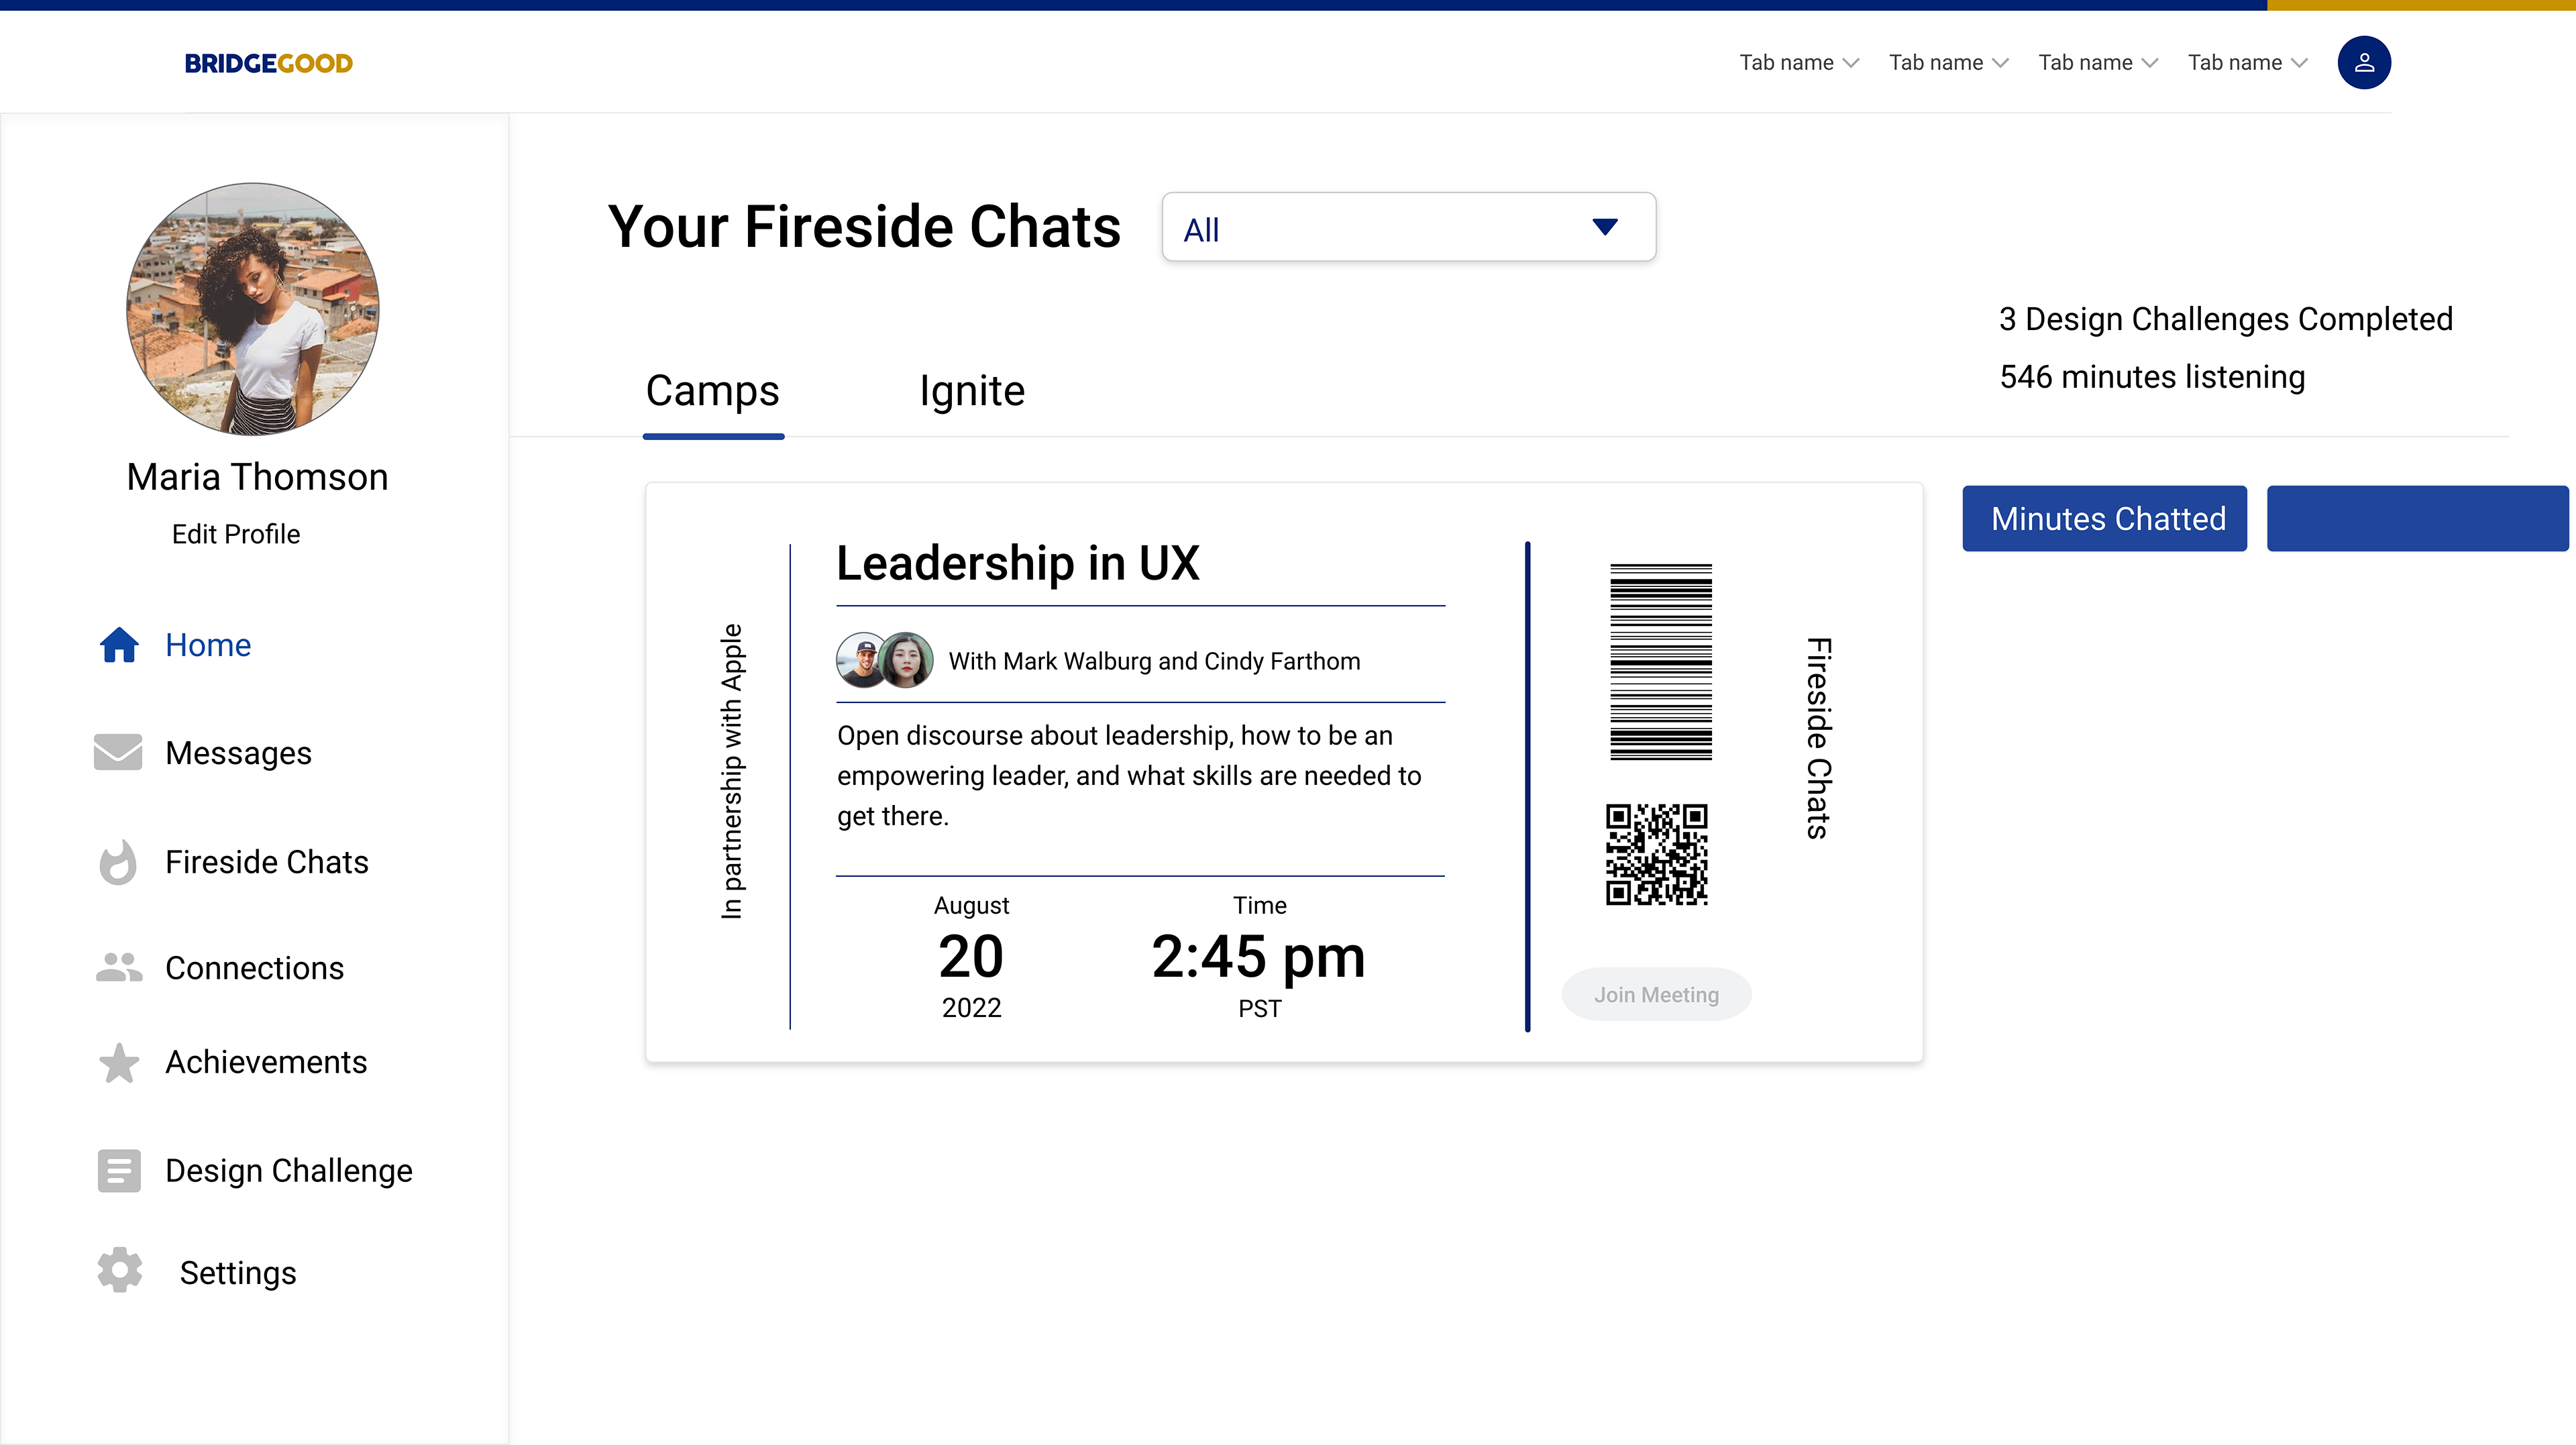Switch to the Ignite tab

click(x=971, y=391)
